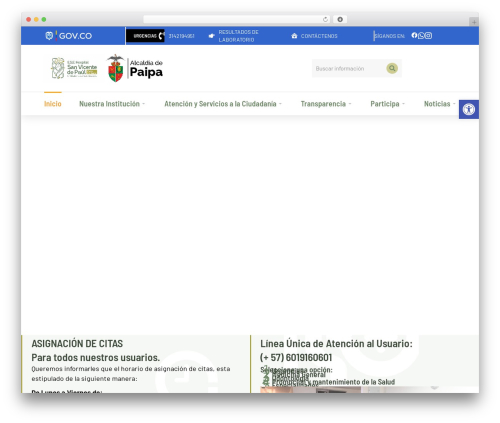This screenshot has width=500, height=423.
Task: Click the house icon next to Contáctenos
Action: [294, 36]
